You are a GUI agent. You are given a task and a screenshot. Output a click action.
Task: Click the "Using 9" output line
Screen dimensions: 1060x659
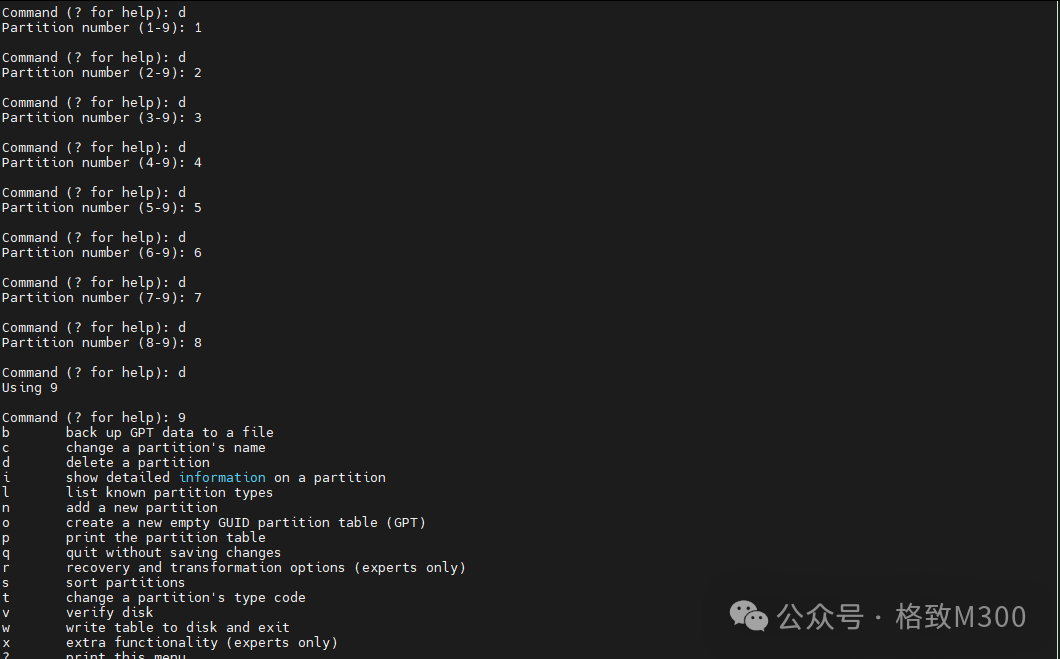[x=30, y=387]
